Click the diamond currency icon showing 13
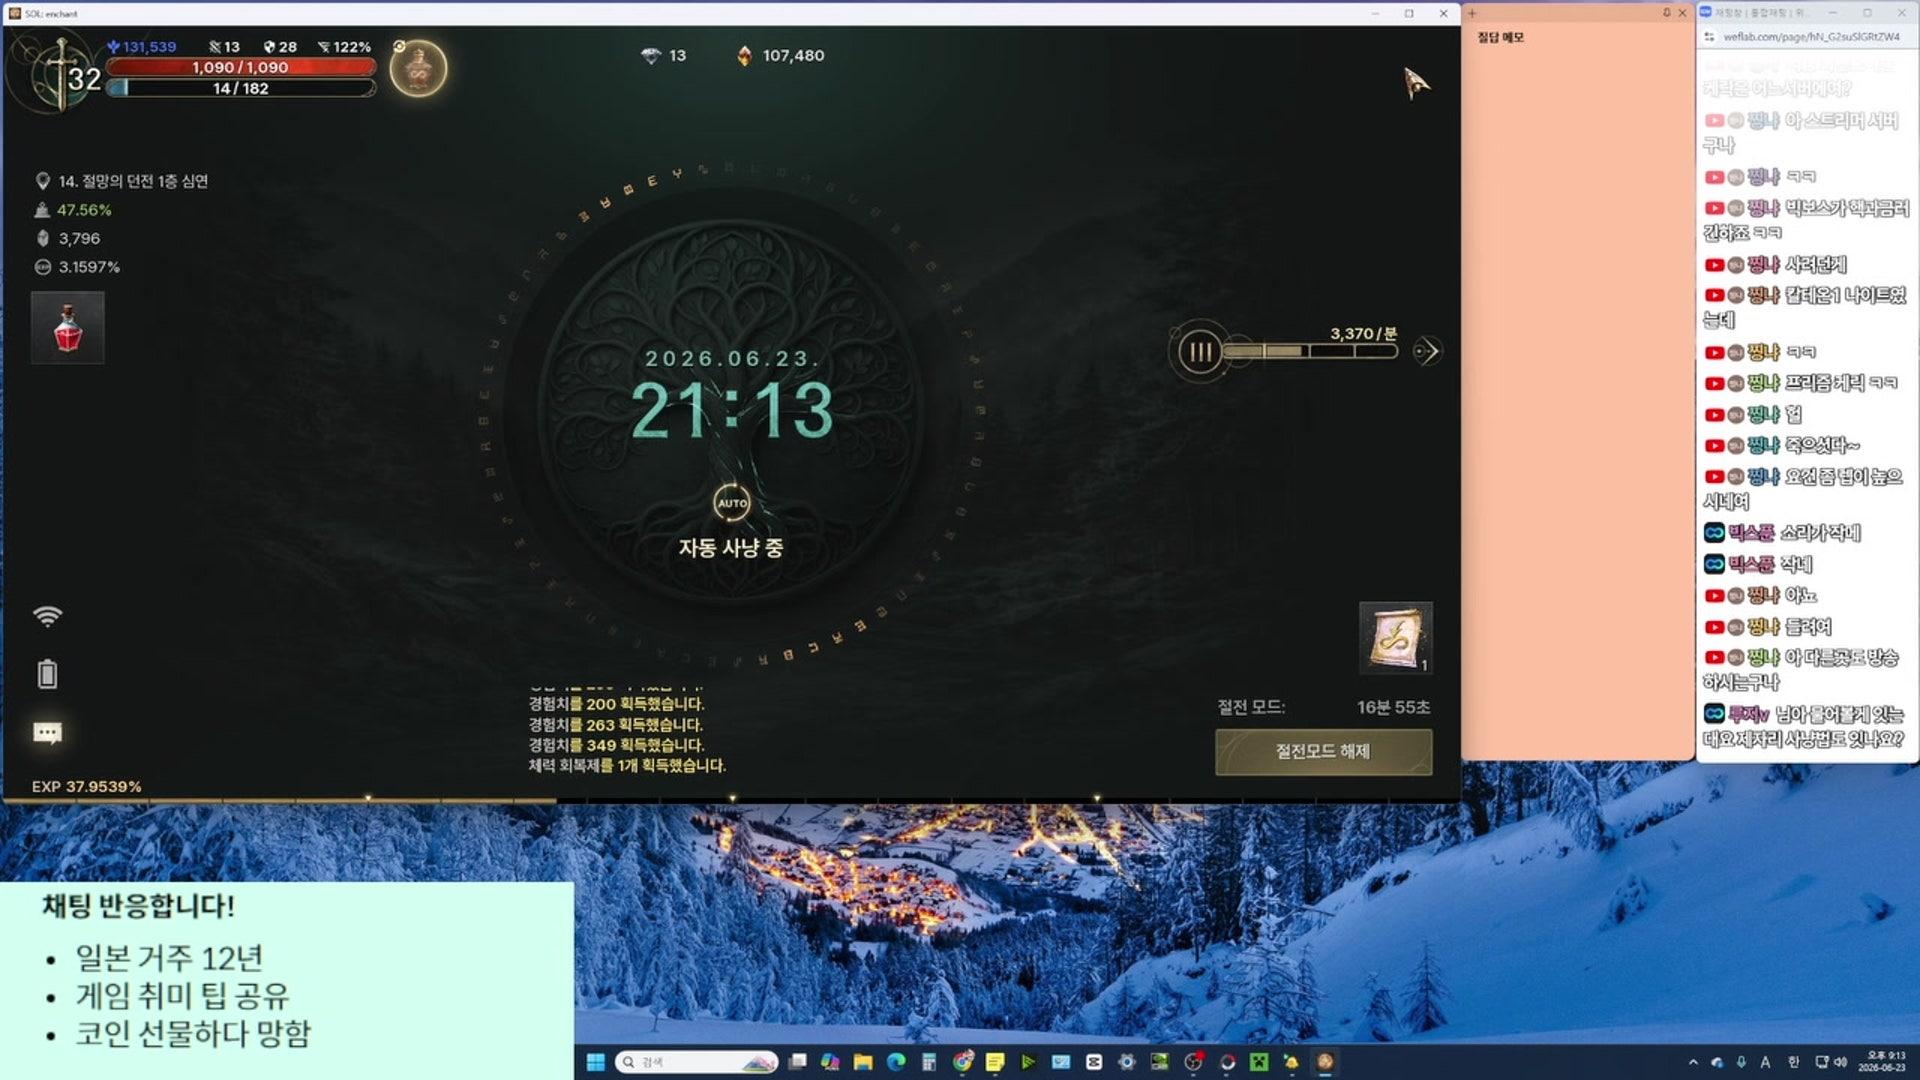Viewport: 1920px width, 1080px height. [651, 56]
